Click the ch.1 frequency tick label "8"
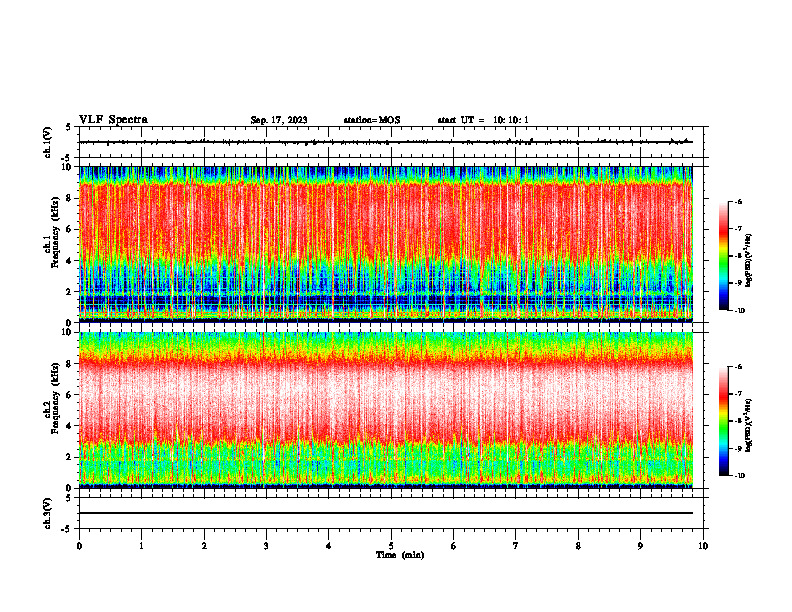Viewport: 792px width, 612px height. 70,198
